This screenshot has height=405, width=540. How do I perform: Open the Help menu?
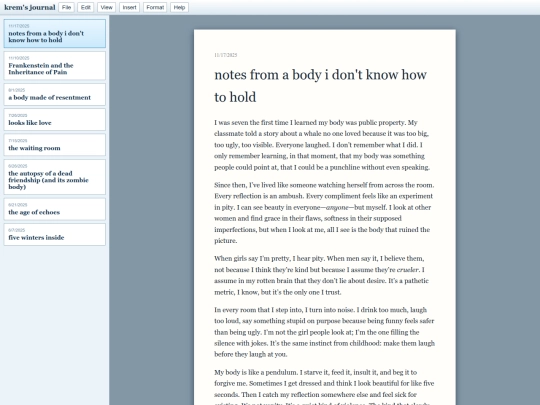(x=179, y=7)
